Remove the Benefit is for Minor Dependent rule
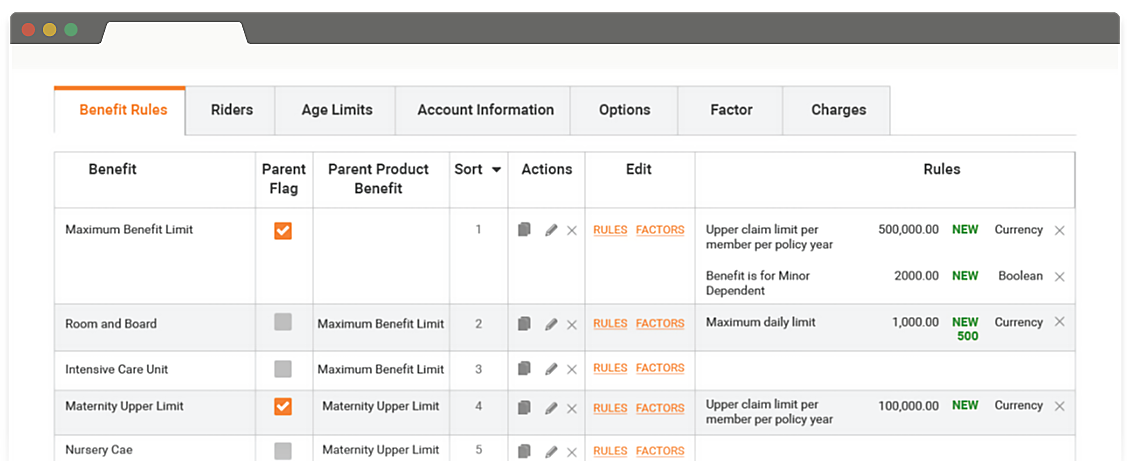 point(1060,277)
